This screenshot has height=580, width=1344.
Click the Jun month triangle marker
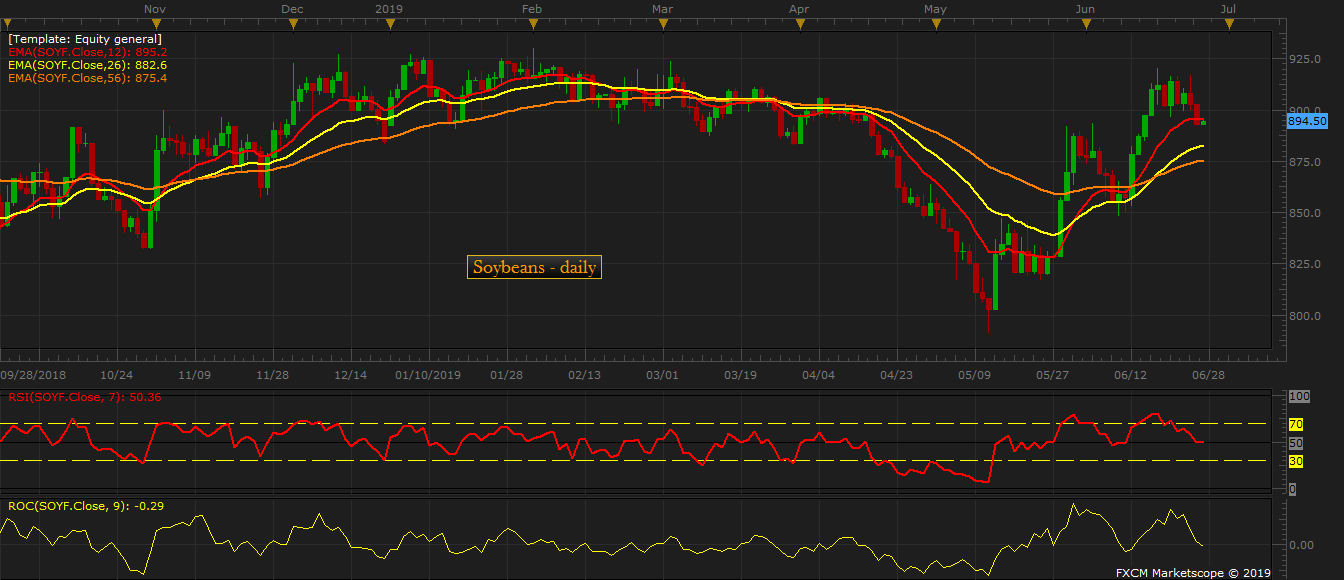pyautogui.click(x=1084, y=24)
